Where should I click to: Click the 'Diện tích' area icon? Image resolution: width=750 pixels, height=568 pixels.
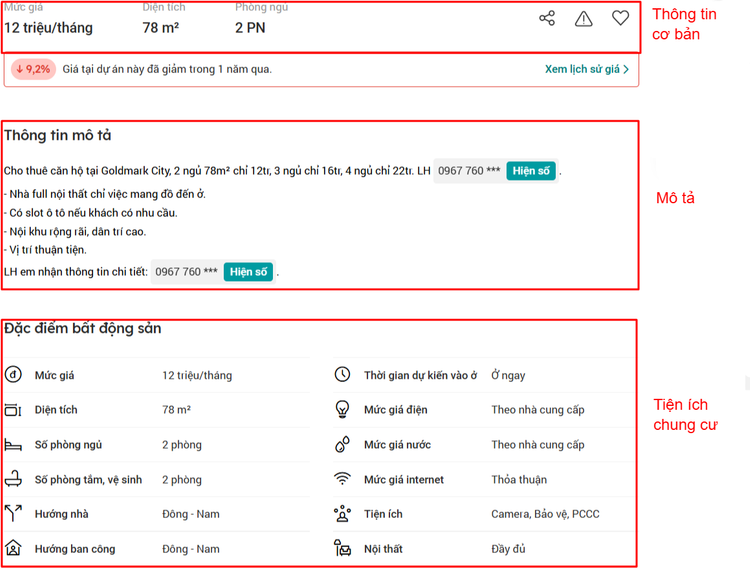(13, 410)
